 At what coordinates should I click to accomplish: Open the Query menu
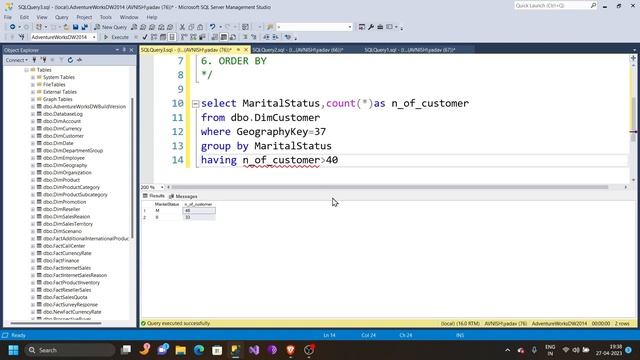(62, 17)
